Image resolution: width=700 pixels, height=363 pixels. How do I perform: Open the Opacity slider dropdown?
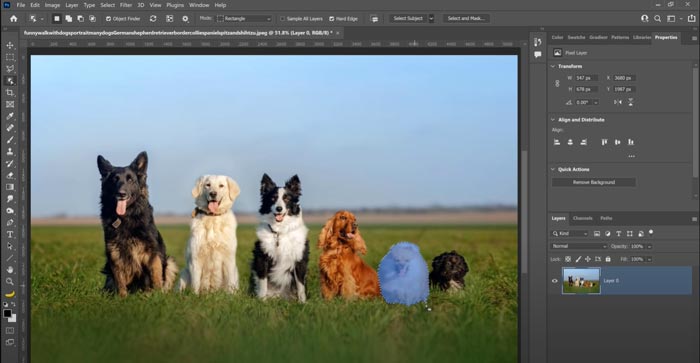click(x=650, y=246)
